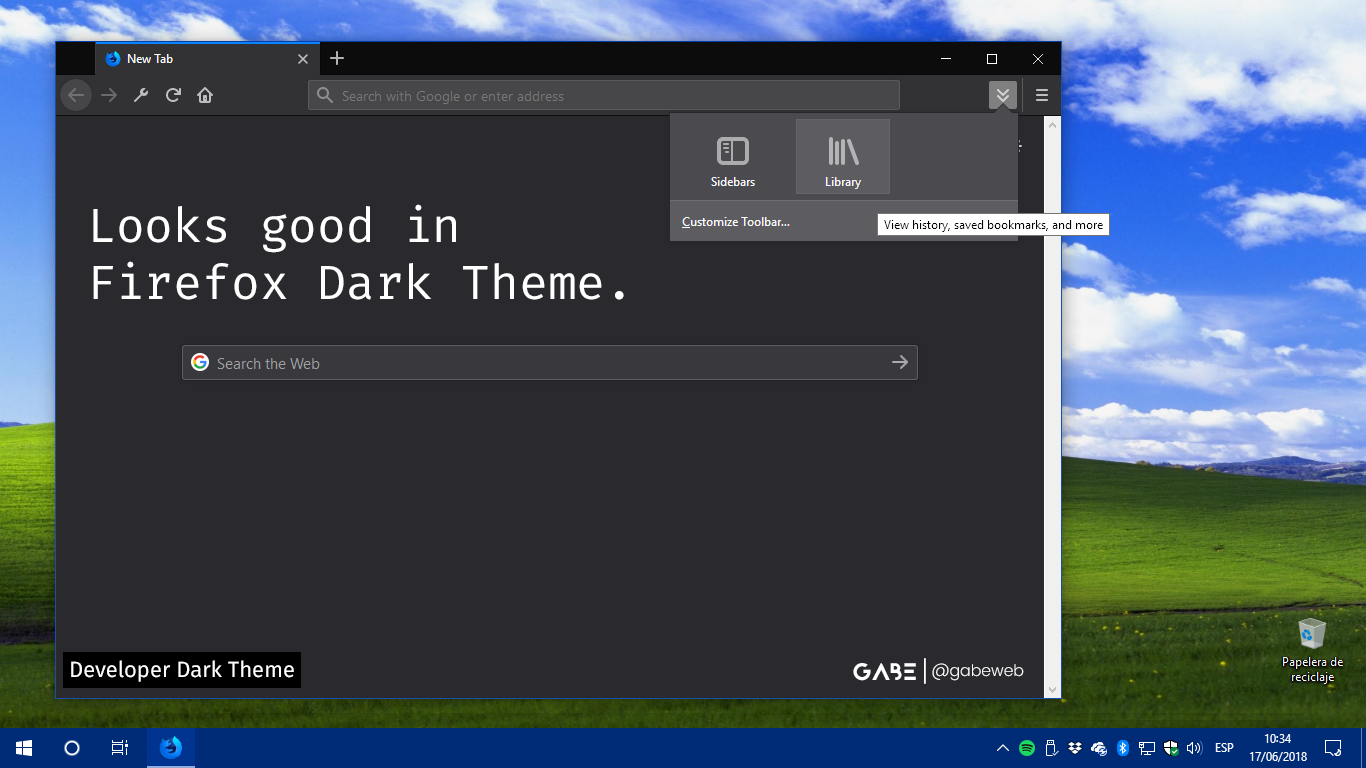Open Cortana search circle
This screenshot has height=768, width=1366.
(x=72, y=748)
